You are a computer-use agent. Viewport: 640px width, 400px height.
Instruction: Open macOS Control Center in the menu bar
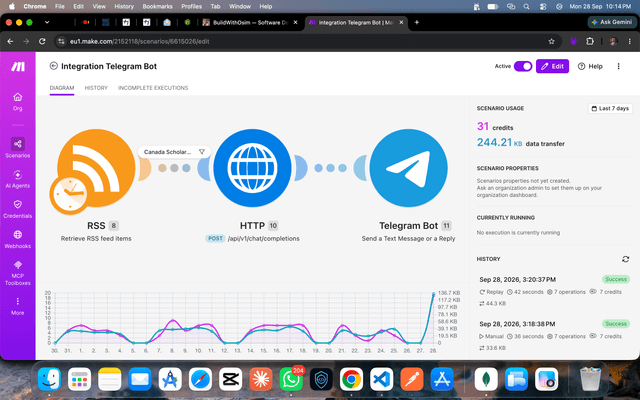[x=543, y=6]
